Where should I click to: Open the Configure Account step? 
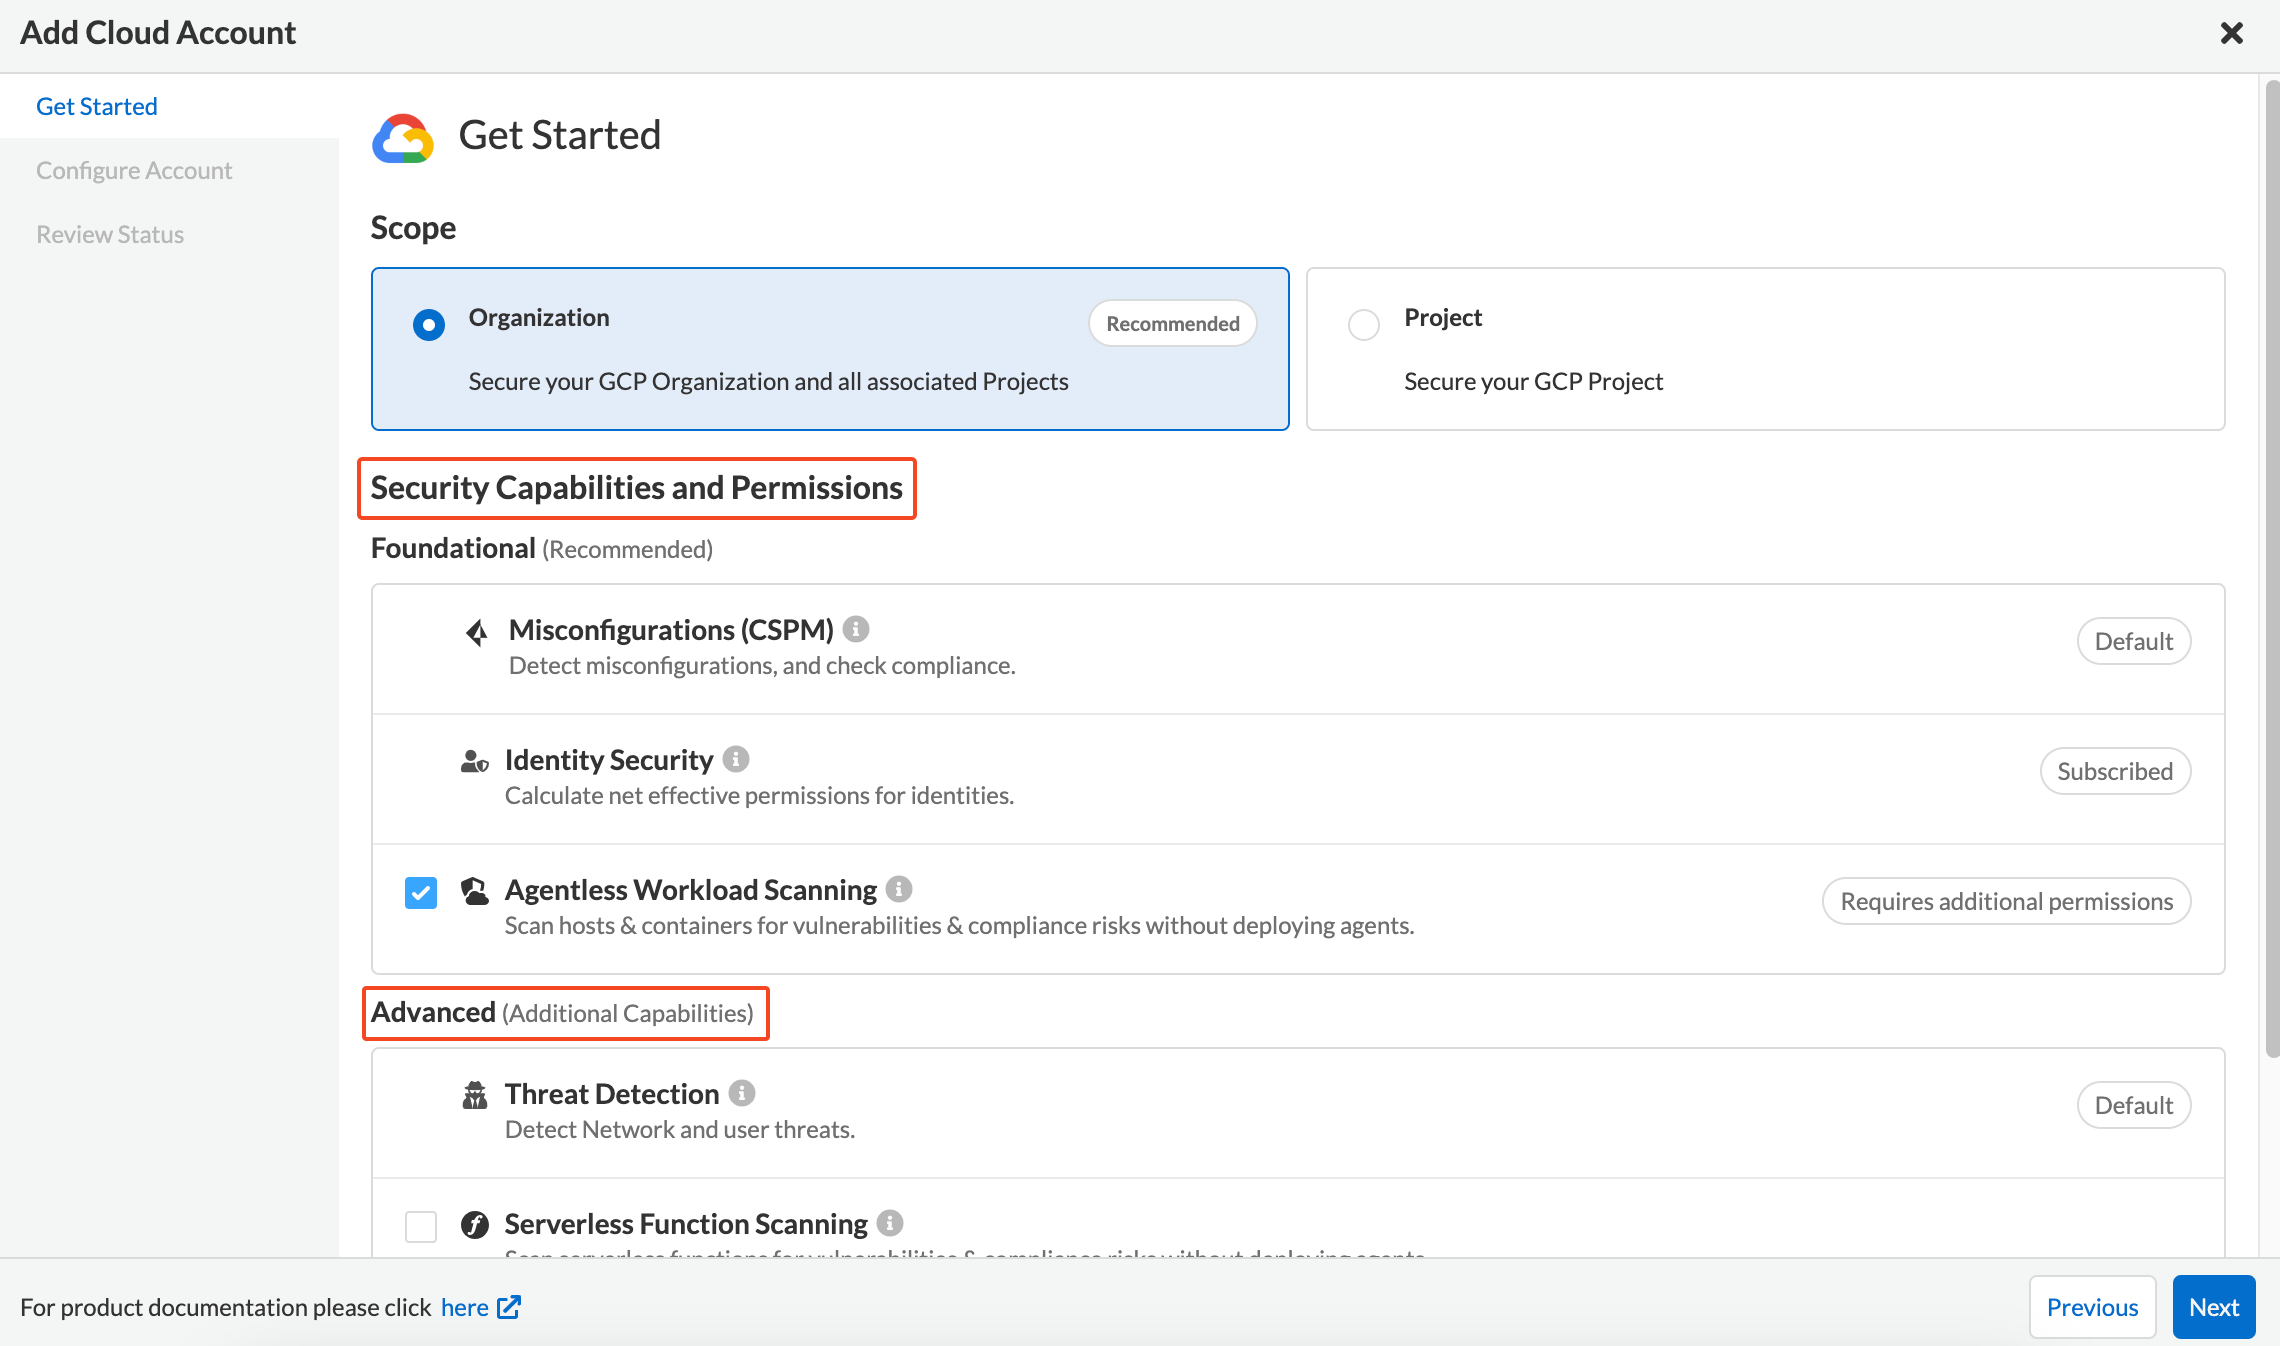point(134,170)
